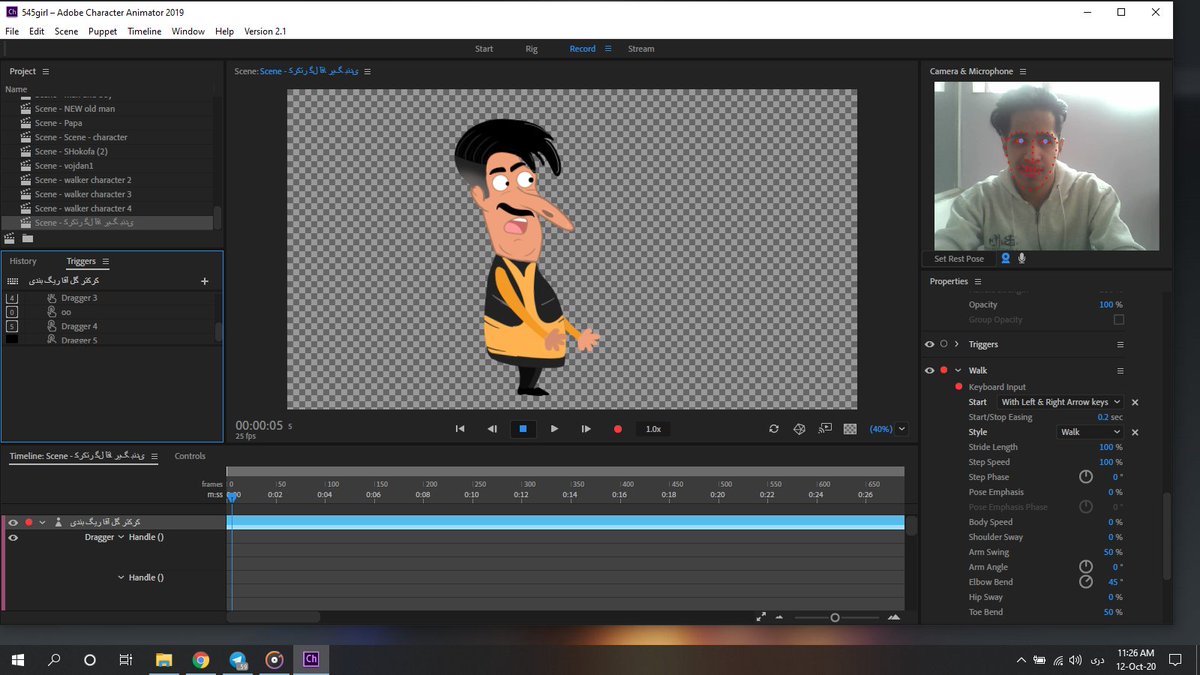Click Set Rest Pose

[959, 259]
